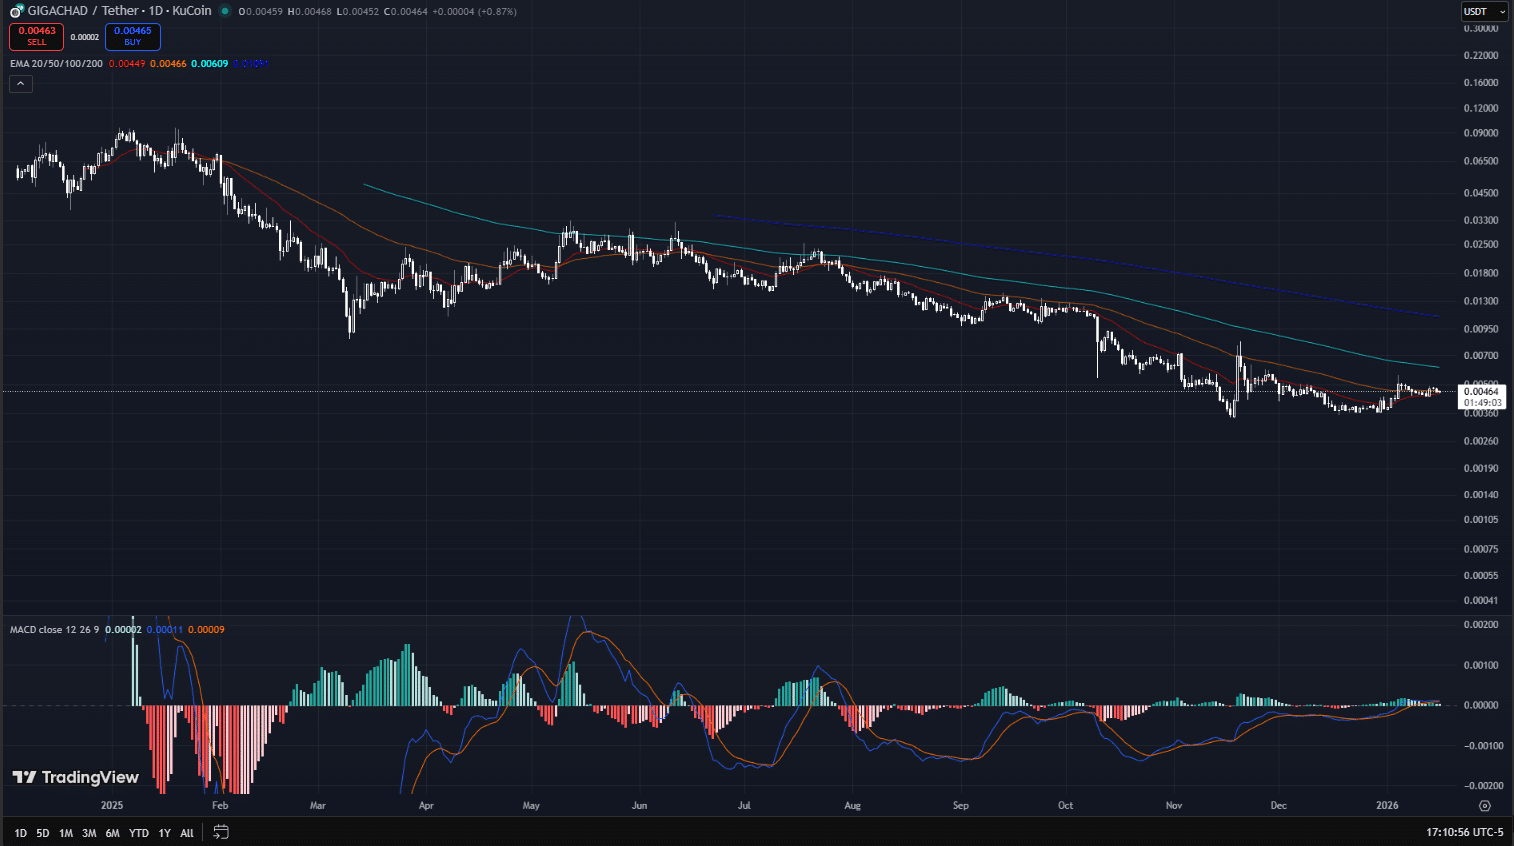Open the go-to-date calendar icon
Viewport: 1514px width, 846px height.
(x=220, y=832)
